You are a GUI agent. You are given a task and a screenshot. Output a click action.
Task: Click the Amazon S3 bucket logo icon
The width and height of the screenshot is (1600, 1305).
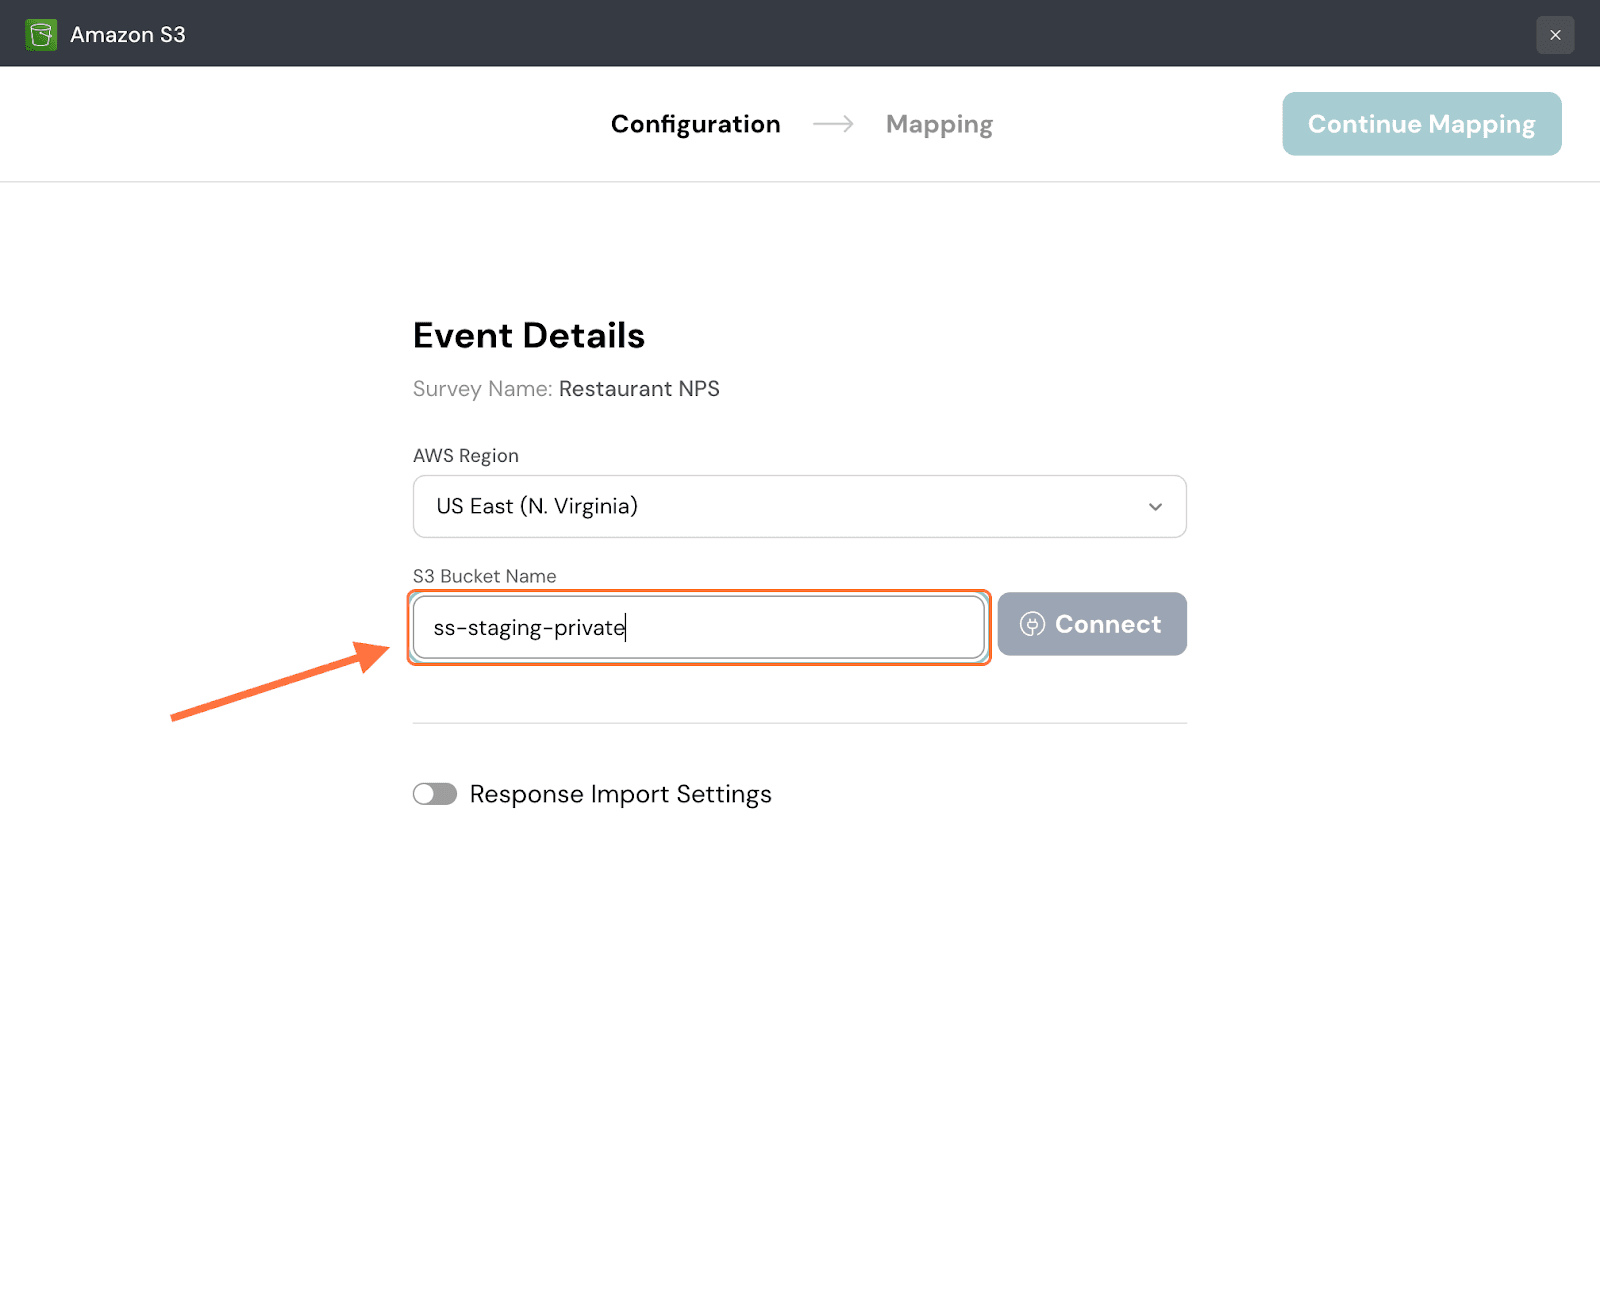[41, 35]
